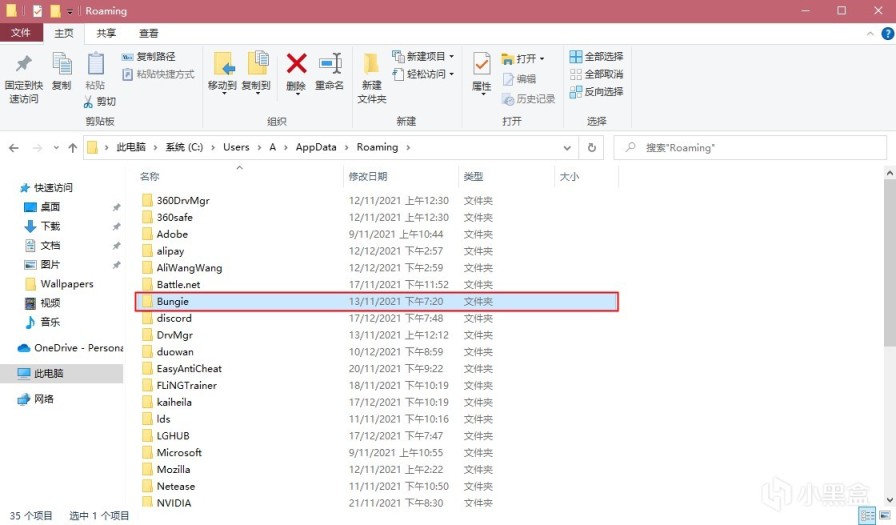The image size is (896, 525).
Task: Click 系统 (C:) in address breadcrumb
Action: [184, 147]
